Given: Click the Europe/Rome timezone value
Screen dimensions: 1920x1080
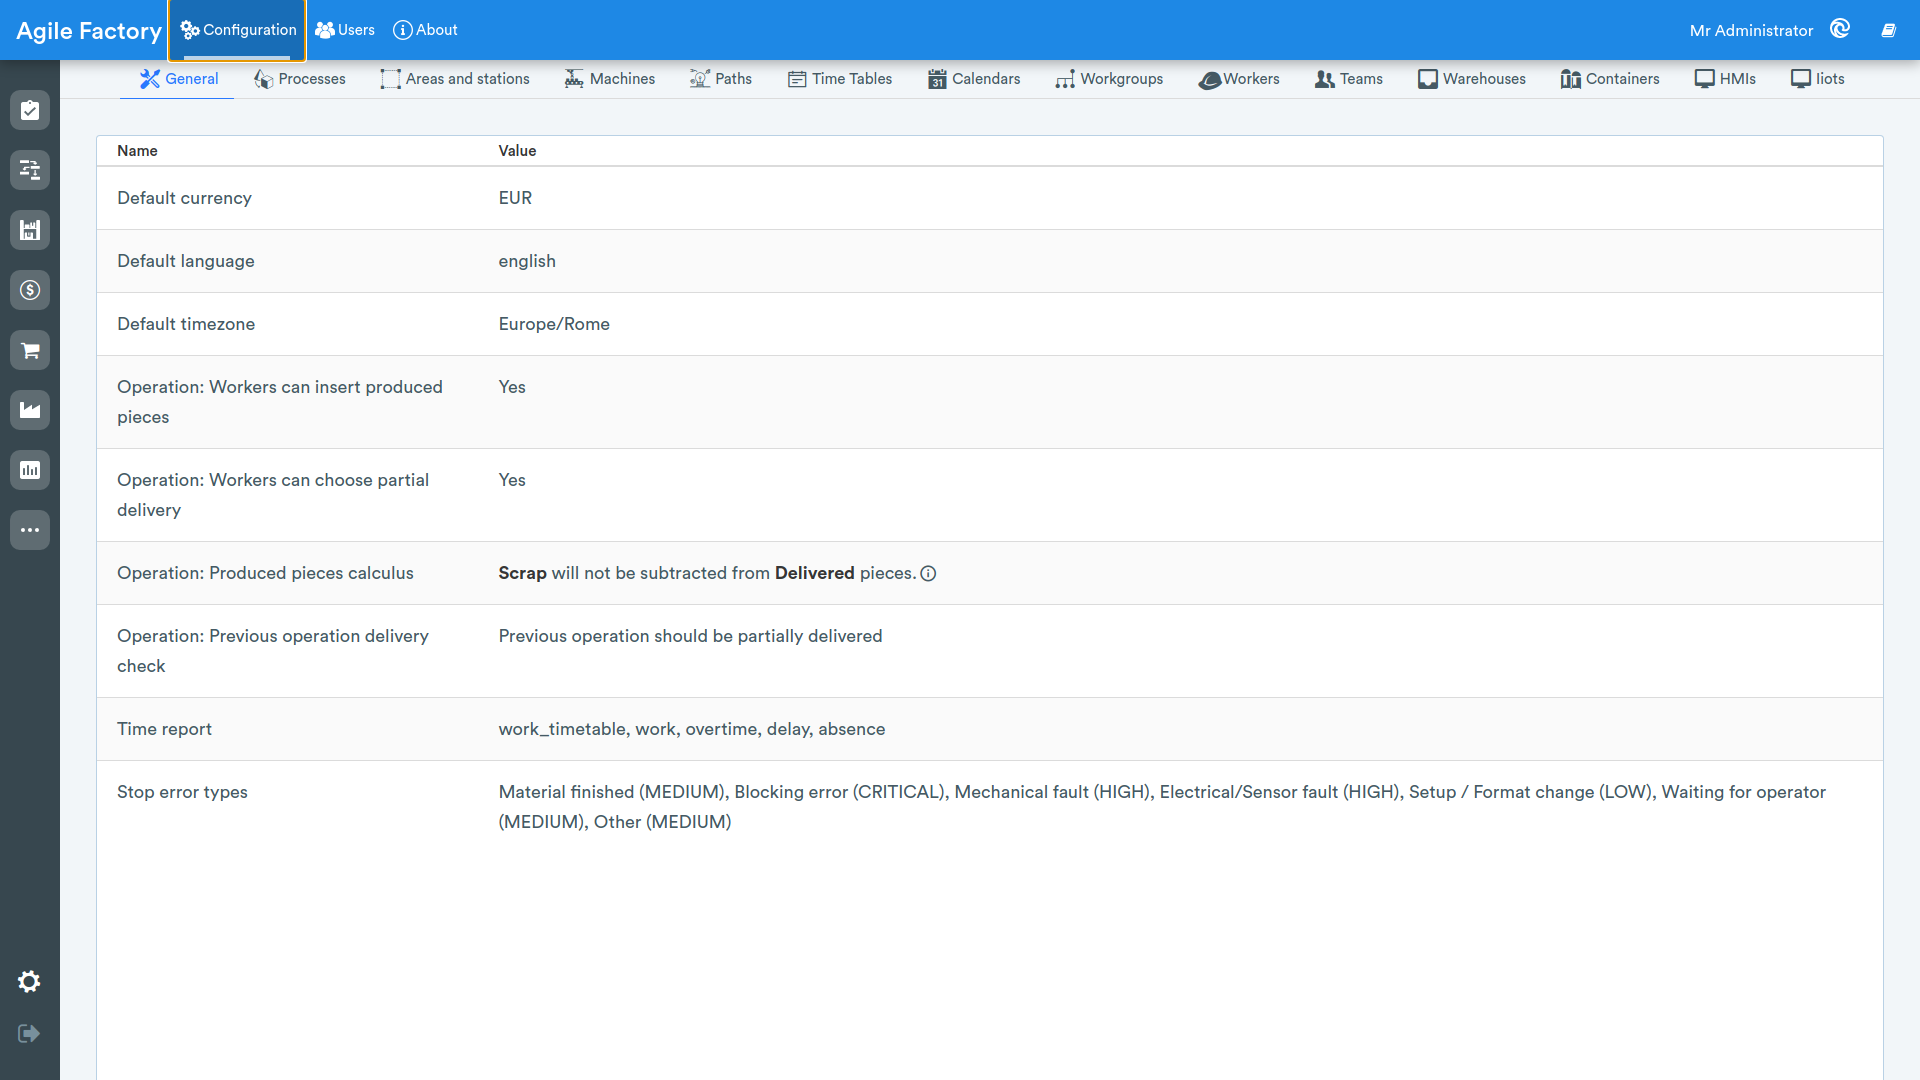Looking at the screenshot, I should [554, 324].
